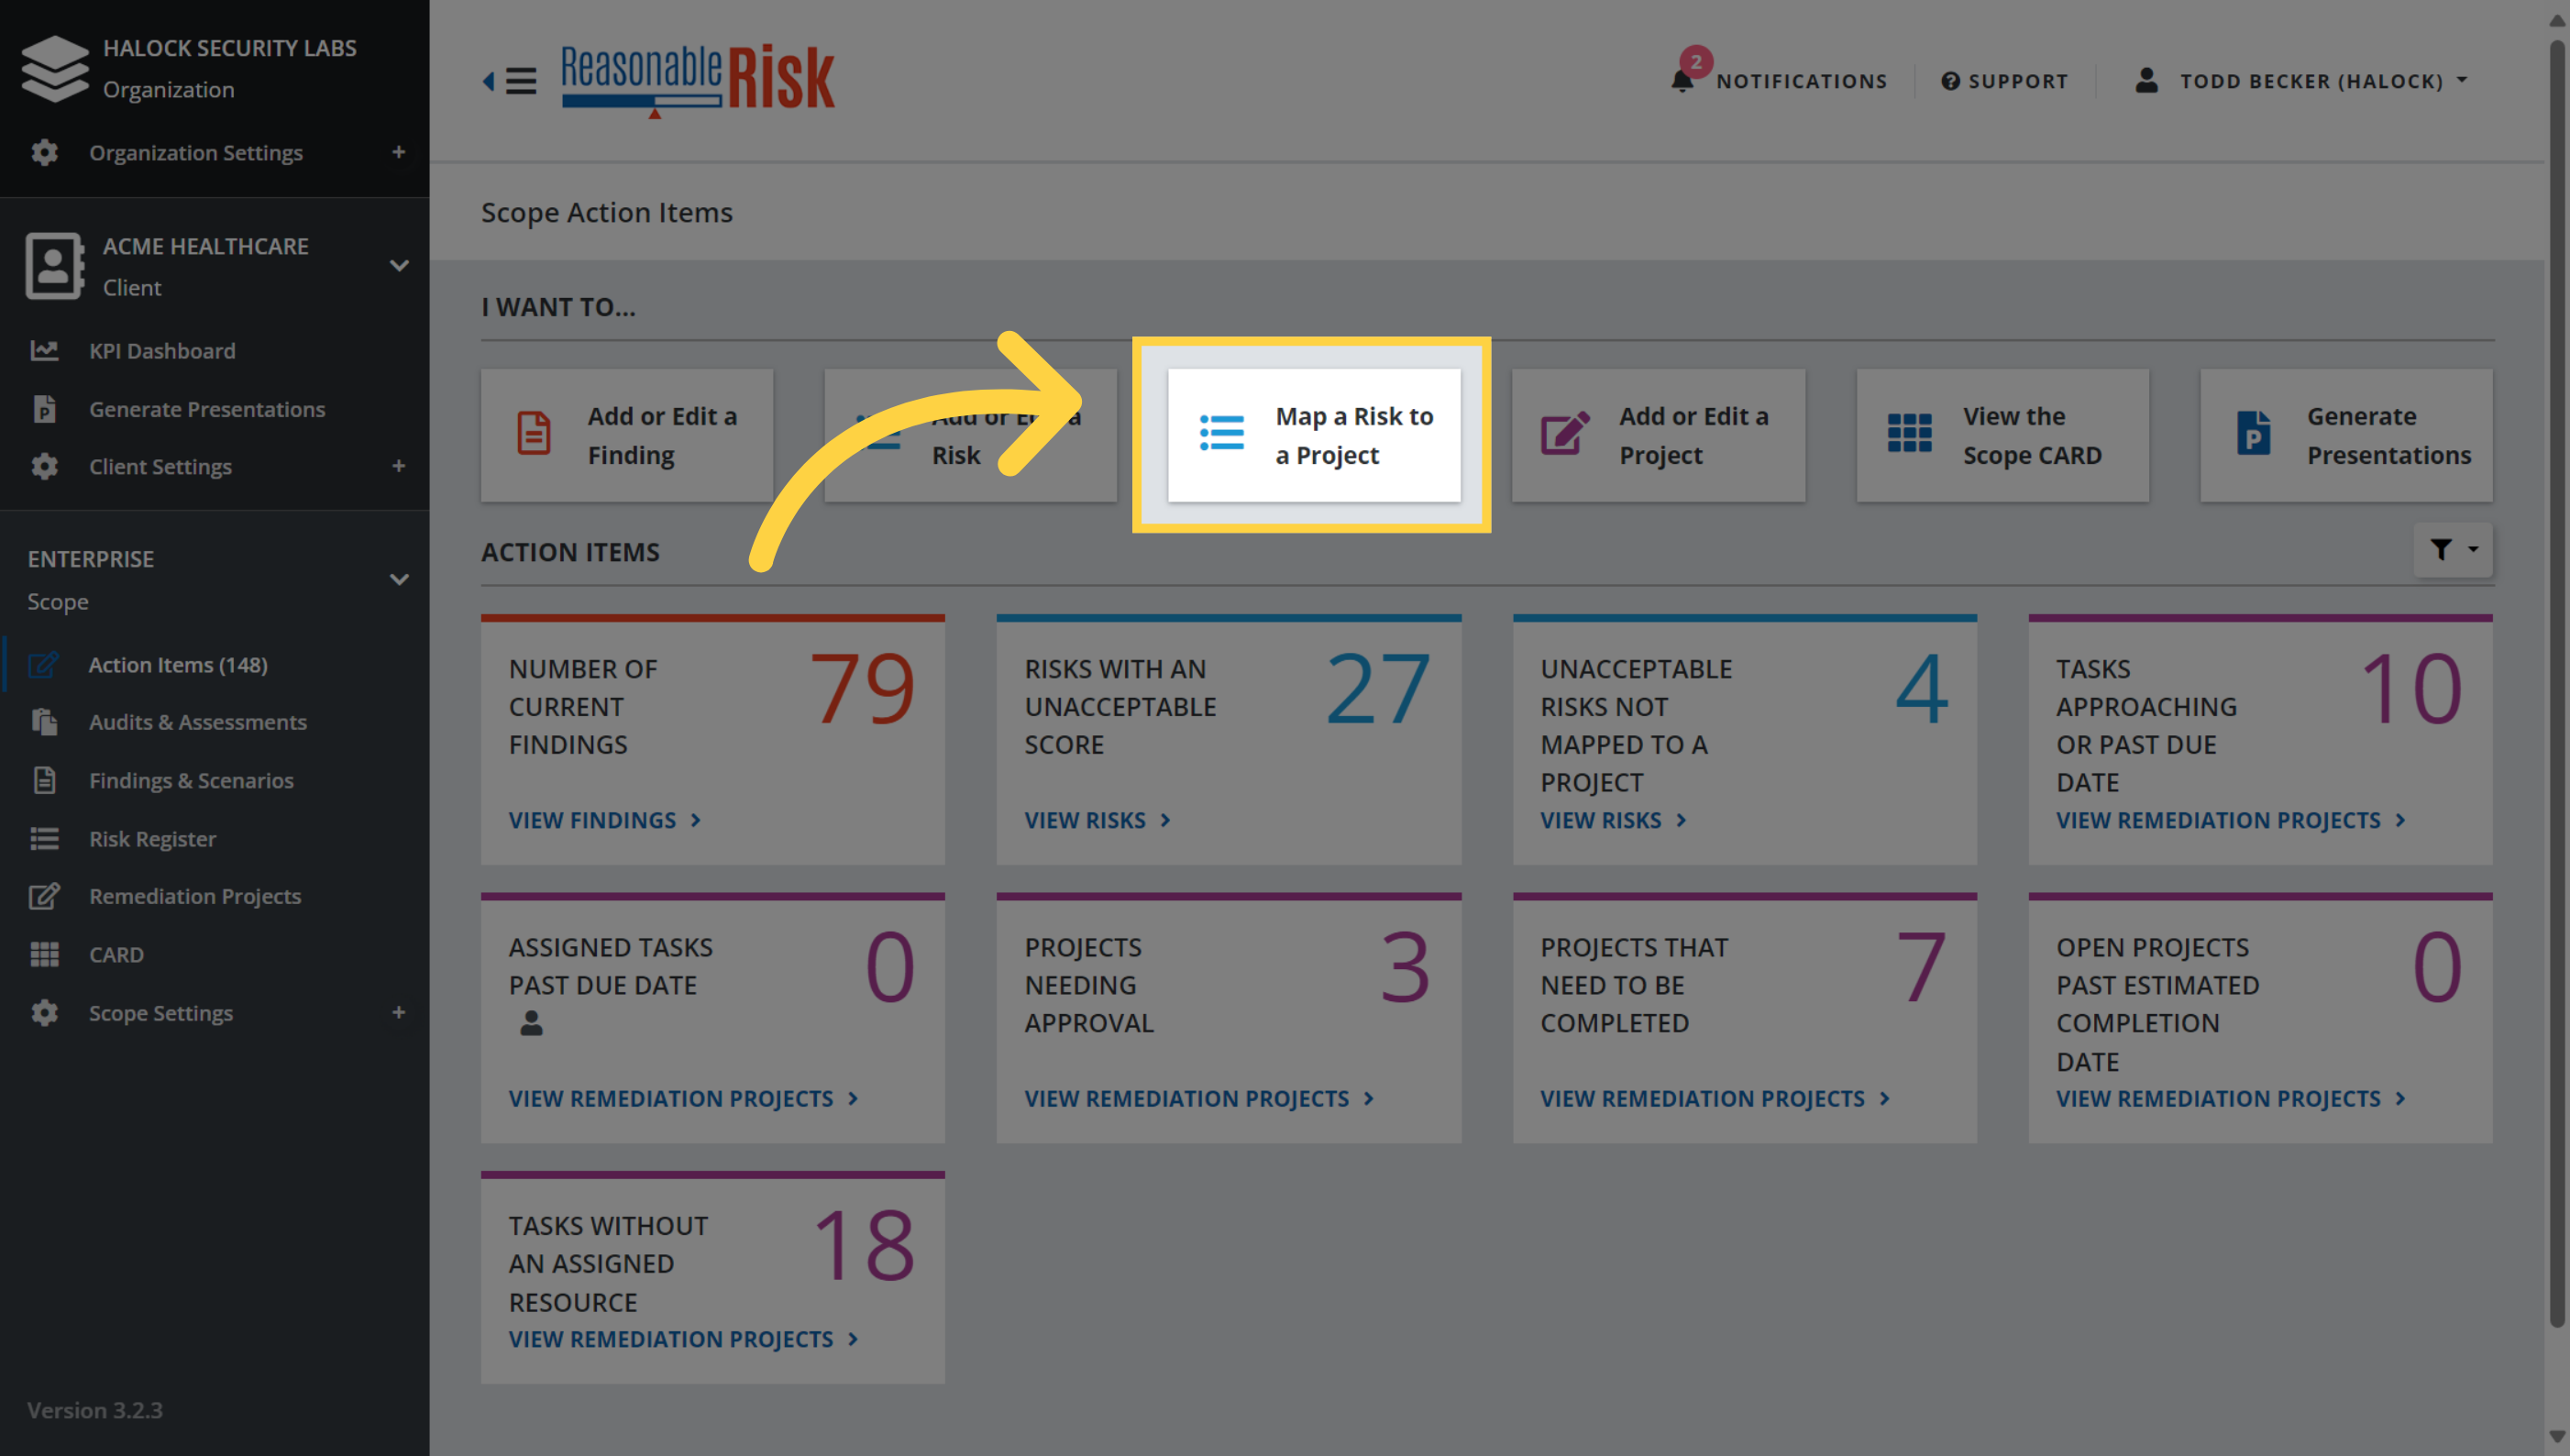Click the user profile silhouette icon
This screenshot has width=2570, height=1456.
coord(2146,80)
